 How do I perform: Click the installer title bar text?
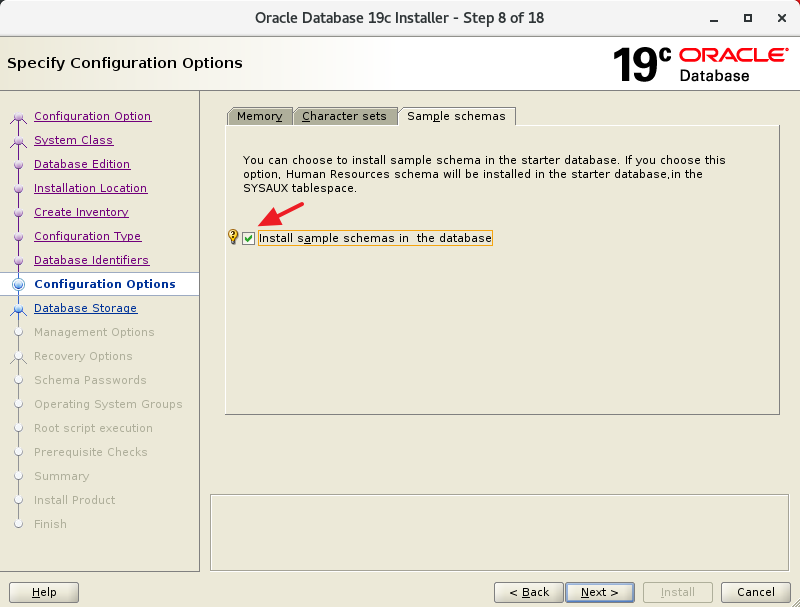coord(399,18)
